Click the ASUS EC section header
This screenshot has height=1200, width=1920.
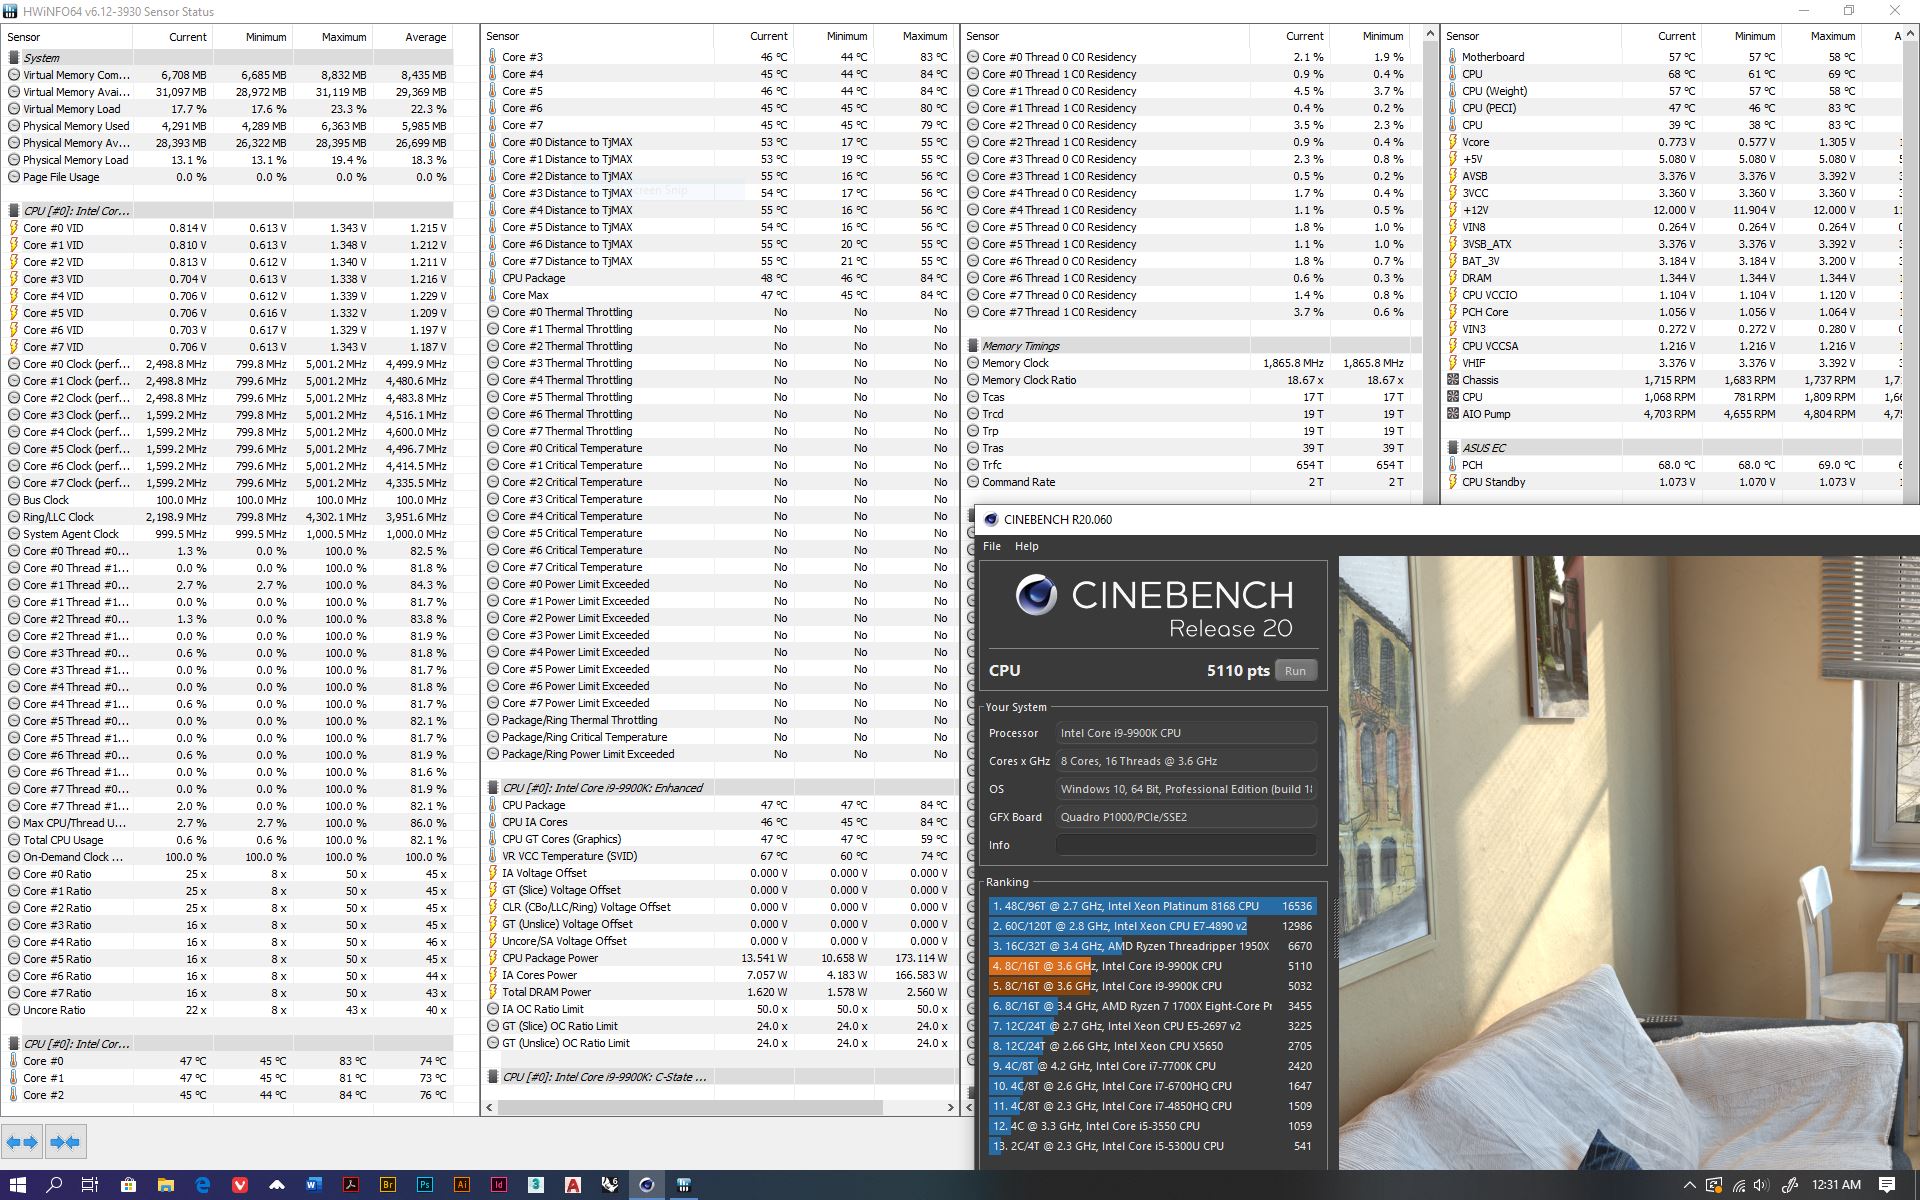[1483, 448]
